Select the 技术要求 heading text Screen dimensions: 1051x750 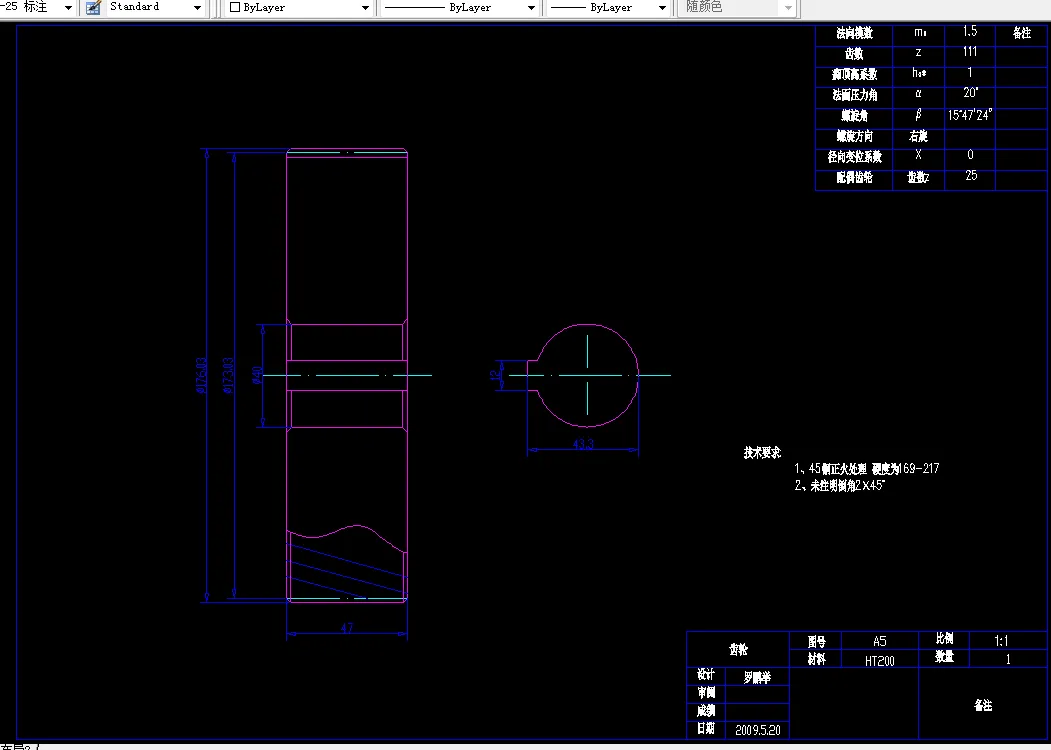(762, 453)
